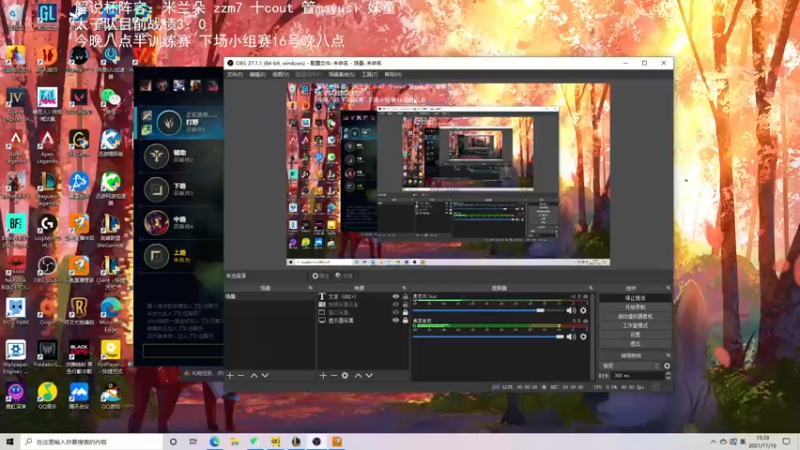Open the WeChat desktop icon
The width and height of the screenshot is (800, 450).
point(110,101)
